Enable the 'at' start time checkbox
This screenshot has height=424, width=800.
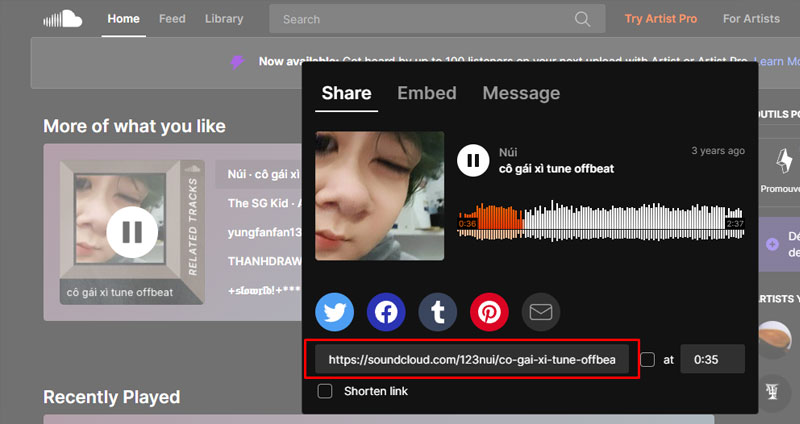coord(647,360)
